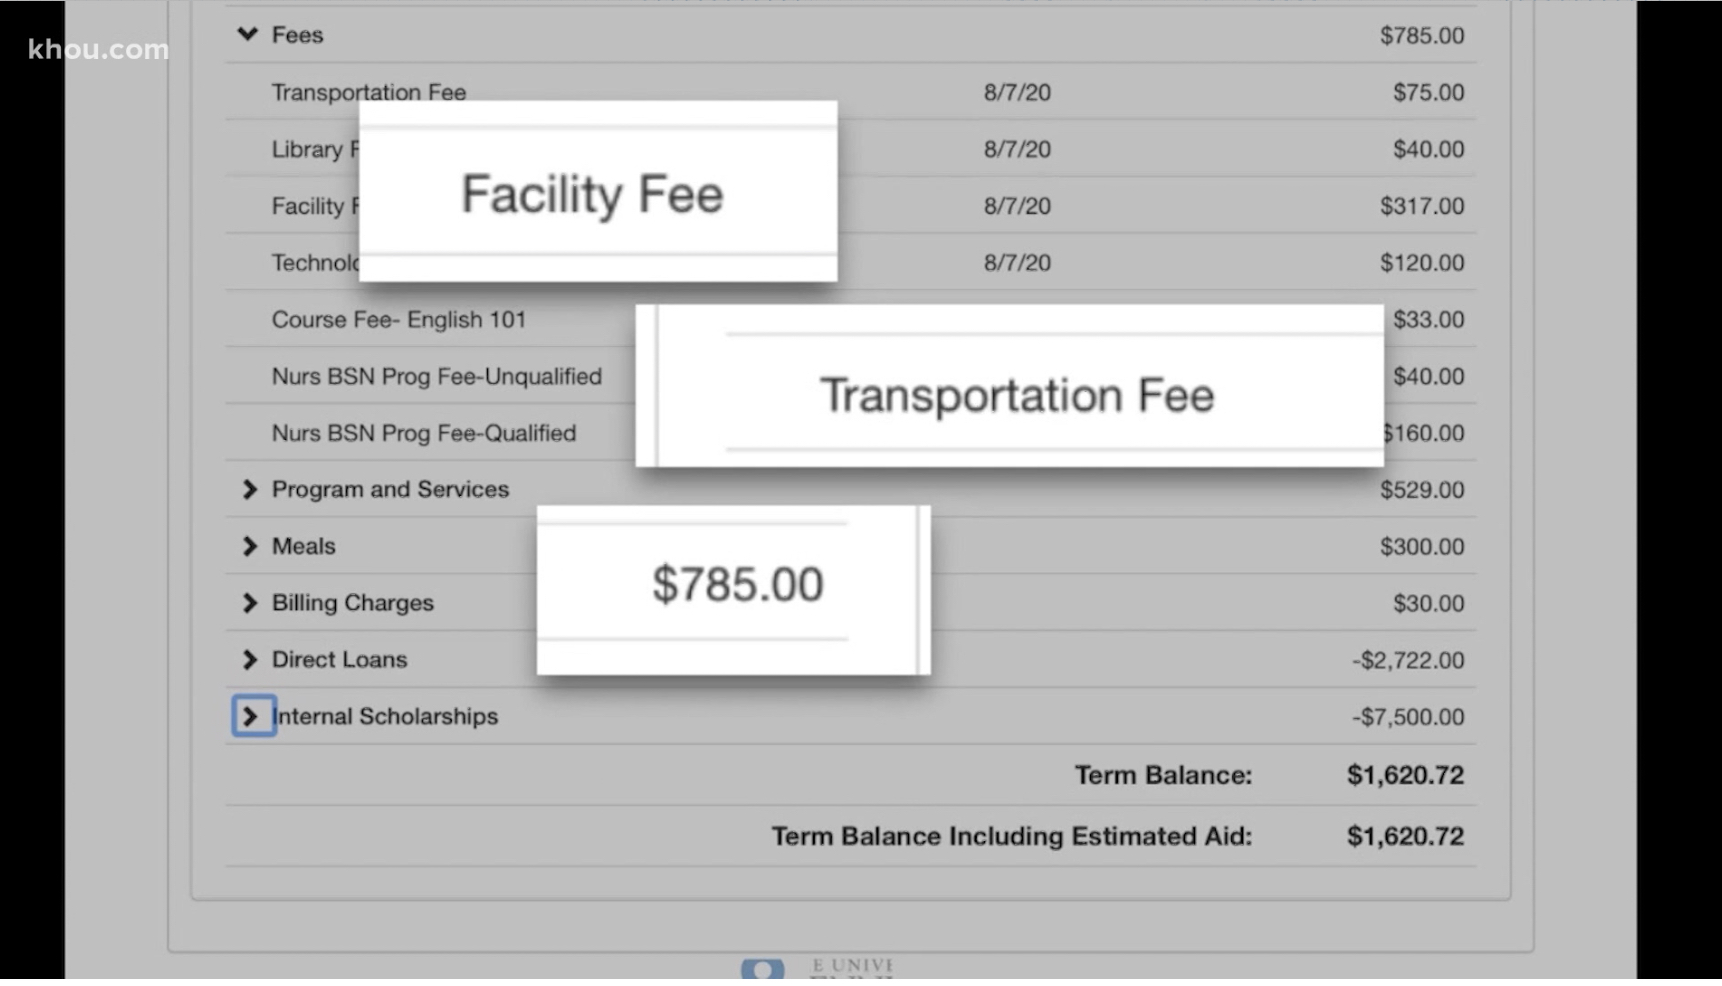Screen dimensions: 1722x986
Task: Click the khou.com watermark logo
Action: pos(98,49)
